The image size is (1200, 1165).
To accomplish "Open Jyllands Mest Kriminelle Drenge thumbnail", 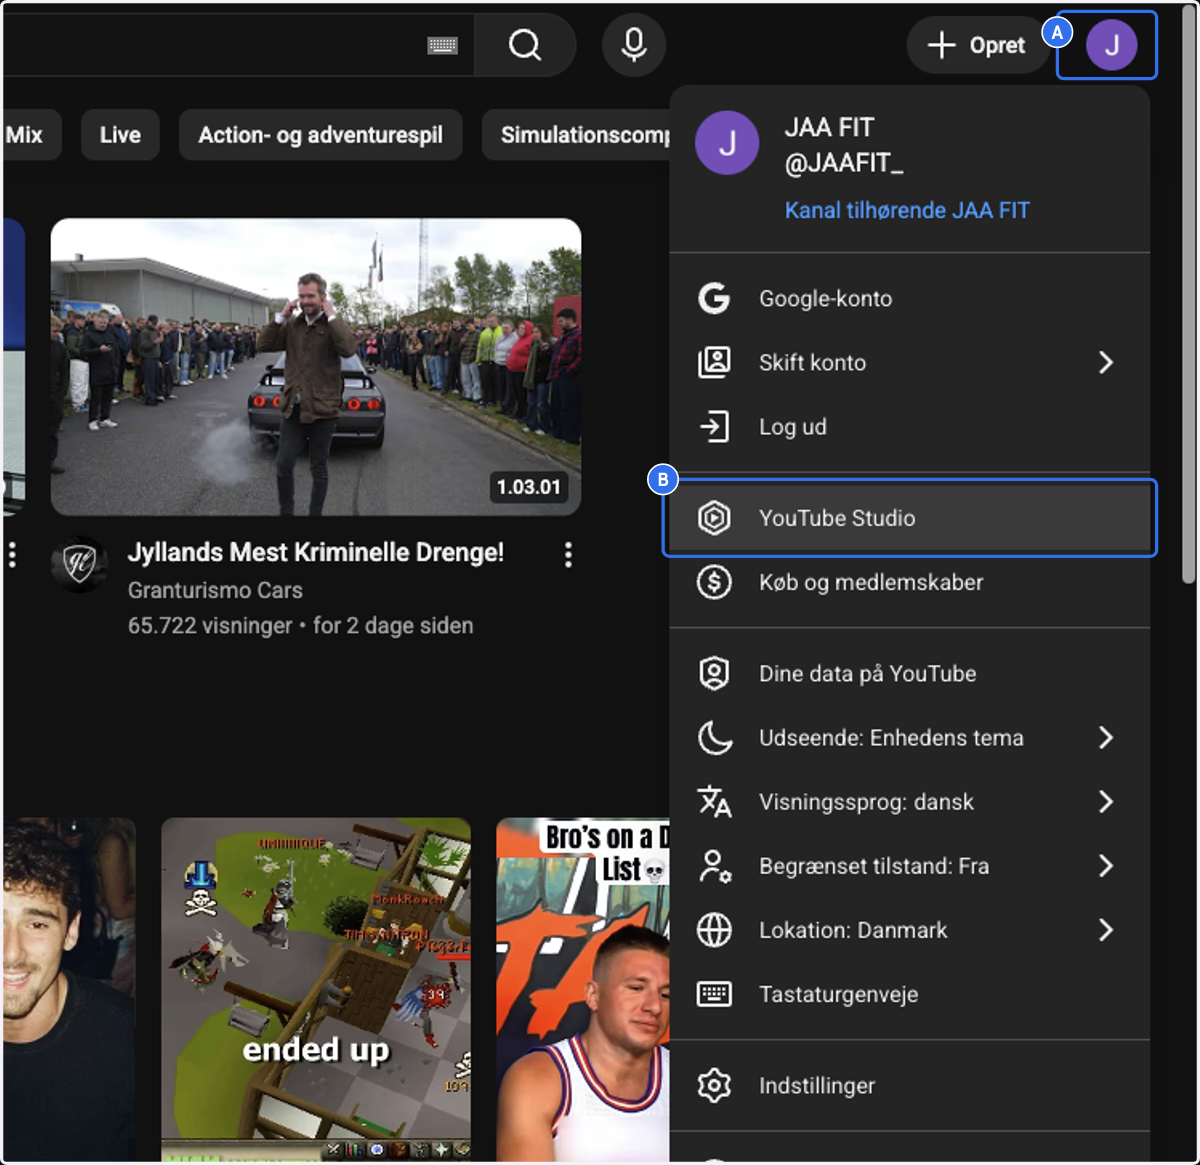I will pos(316,367).
